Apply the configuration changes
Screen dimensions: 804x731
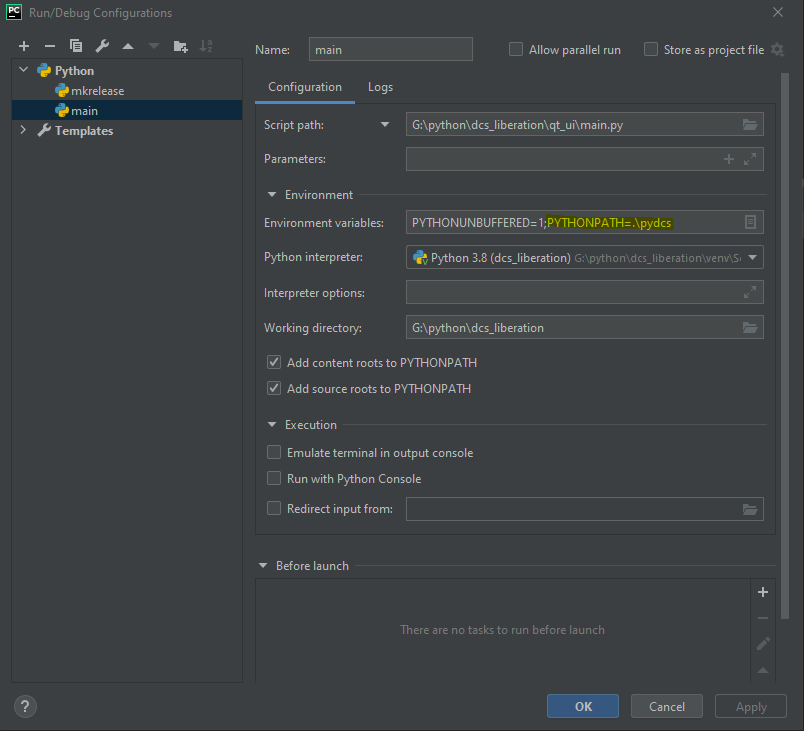tap(750, 706)
